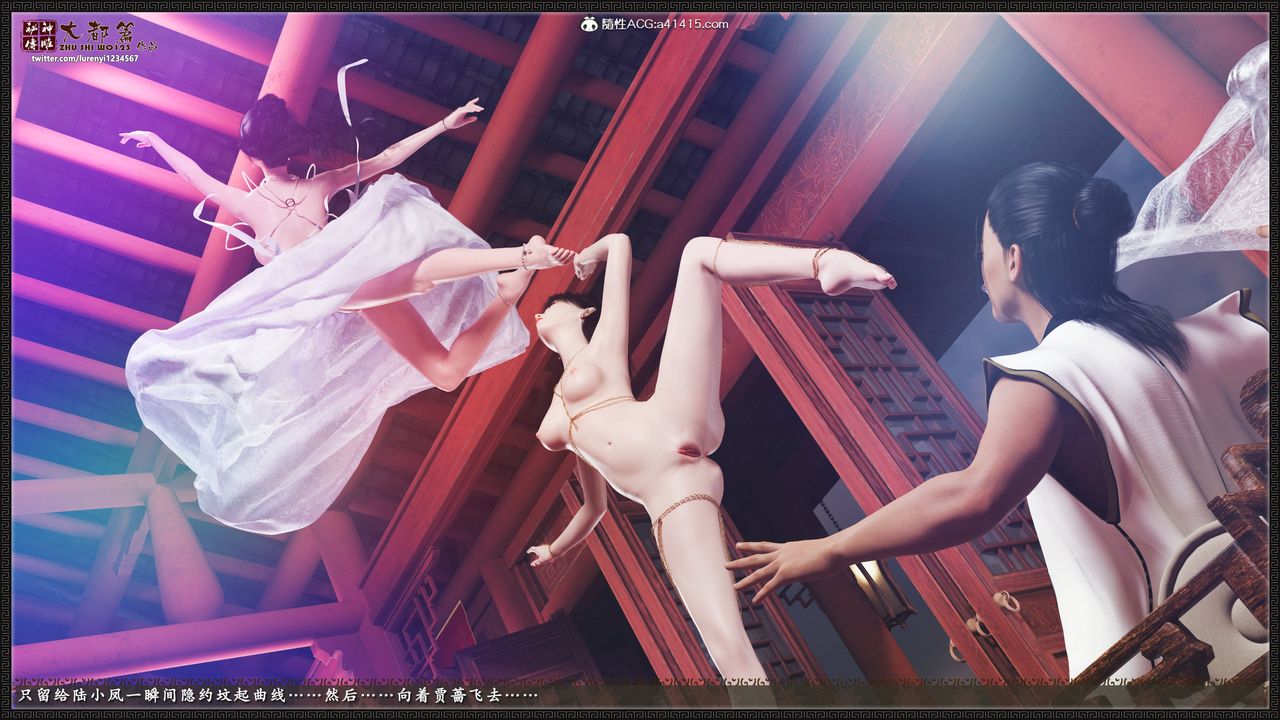Click the ZHU SHI WO123 signature mark
This screenshot has width=1280, height=720.
tap(95, 47)
